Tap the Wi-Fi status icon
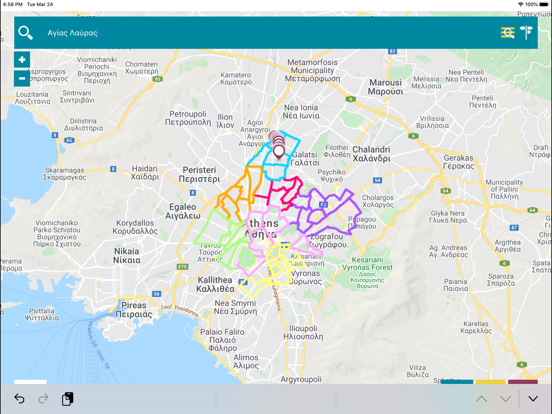552x414 pixels. [x=521, y=4]
